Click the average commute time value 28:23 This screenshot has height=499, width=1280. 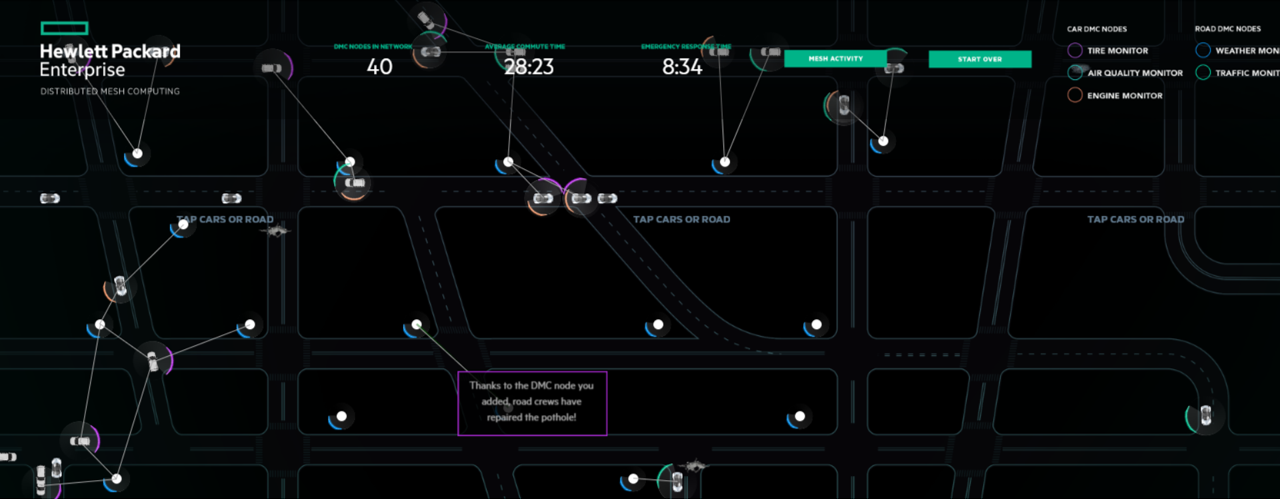click(528, 67)
